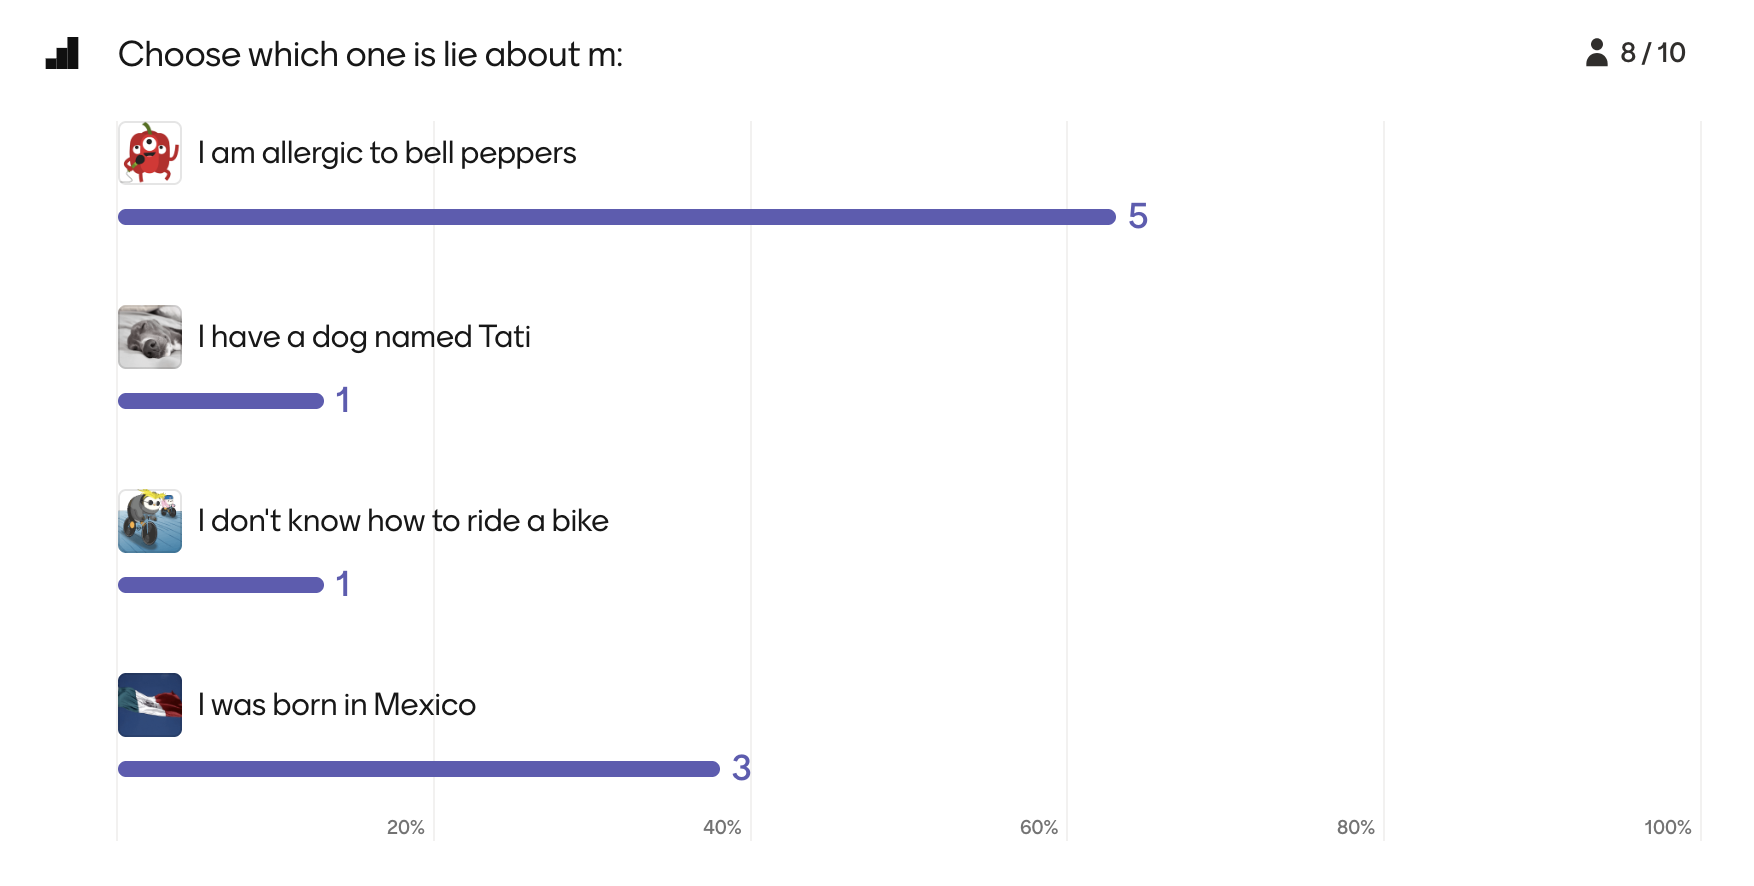Click the vote count 5 for bell peppers
This screenshot has width=1754, height=886.
1138,216
